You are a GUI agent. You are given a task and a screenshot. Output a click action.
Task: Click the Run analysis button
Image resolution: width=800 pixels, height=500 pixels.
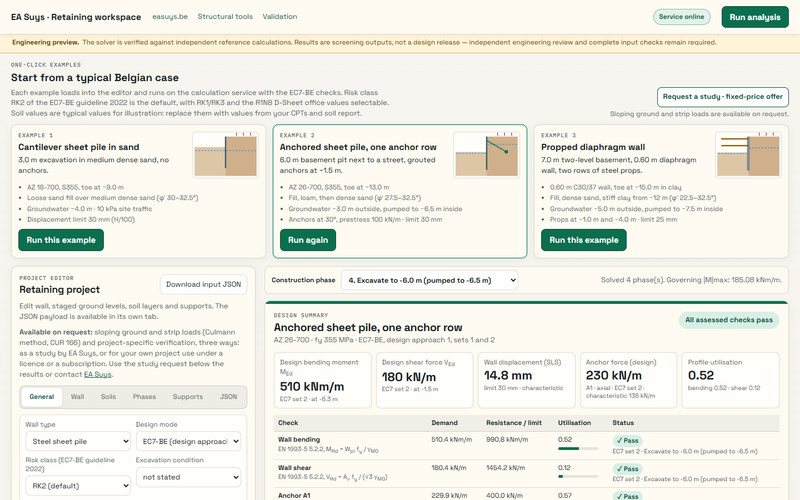[755, 17]
